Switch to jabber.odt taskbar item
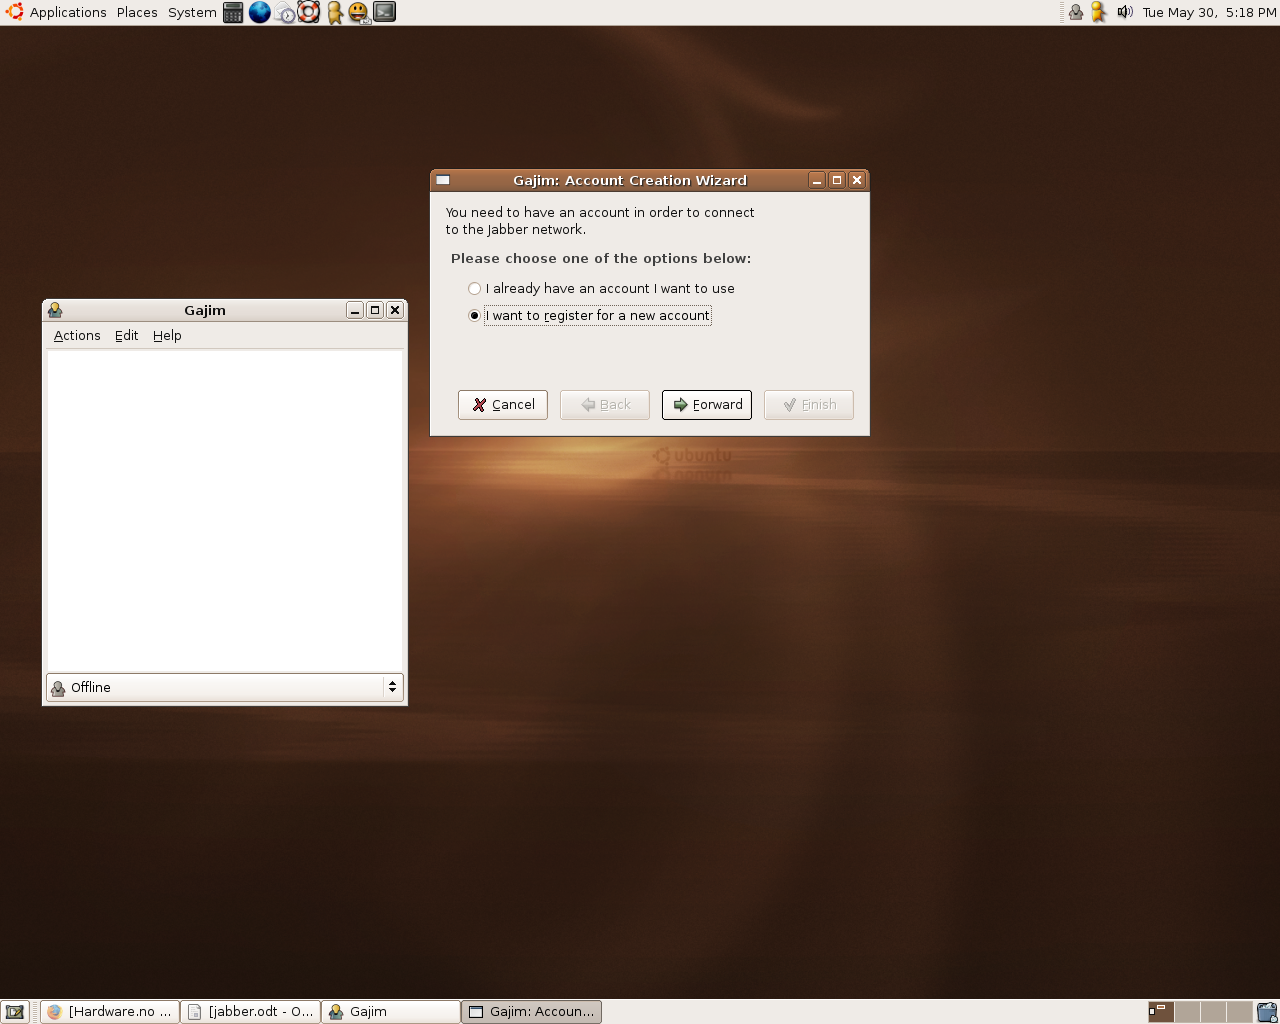This screenshot has width=1280, height=1024. (x=251, y=1012)
